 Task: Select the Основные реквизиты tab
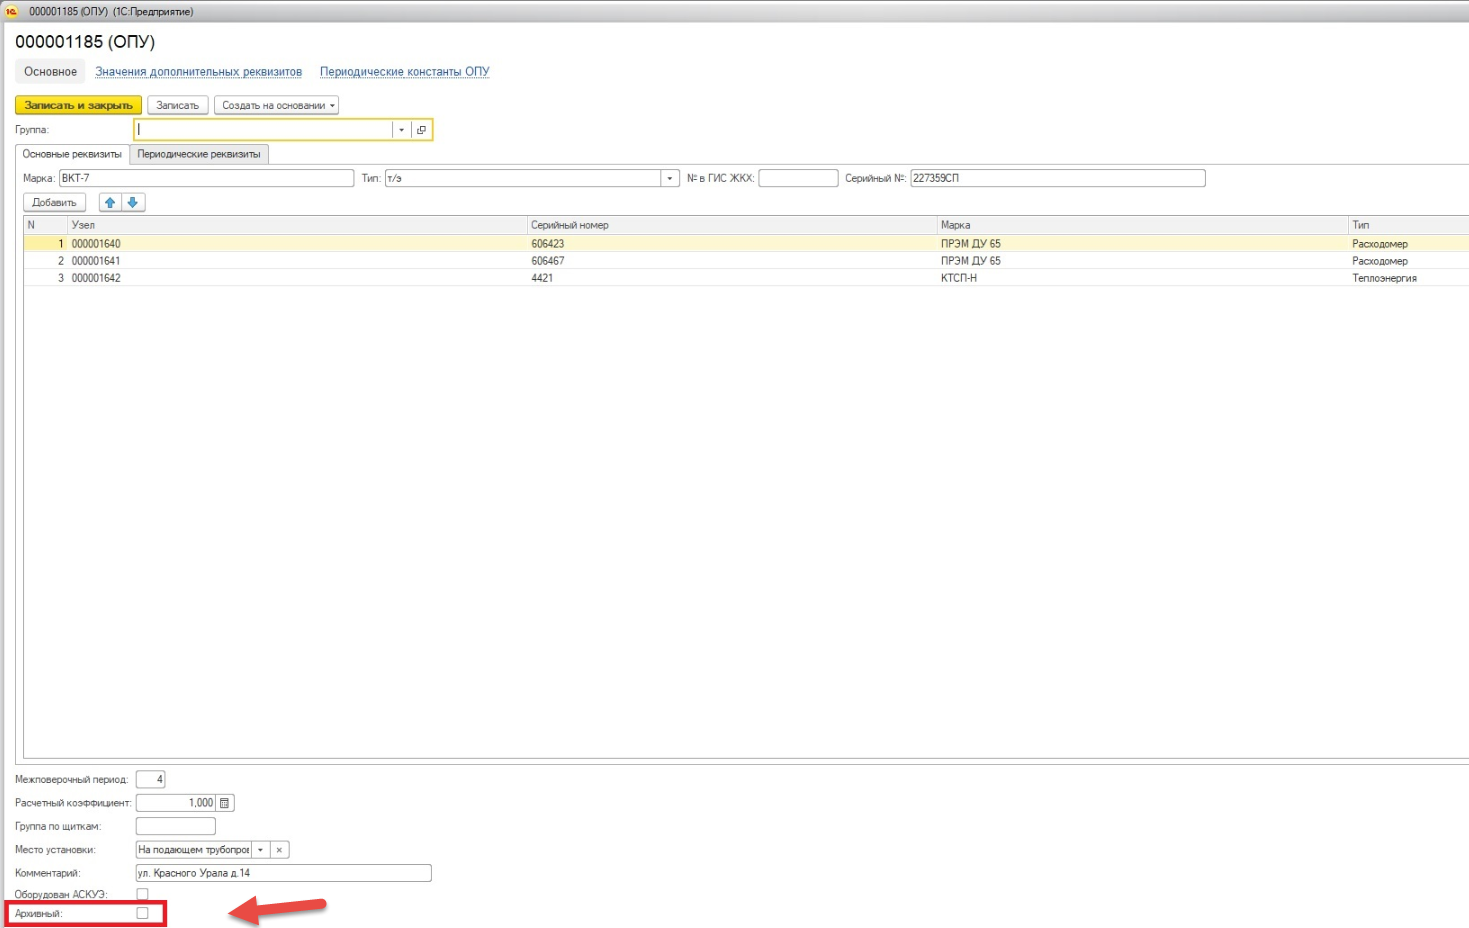click(x=72, y=154)
